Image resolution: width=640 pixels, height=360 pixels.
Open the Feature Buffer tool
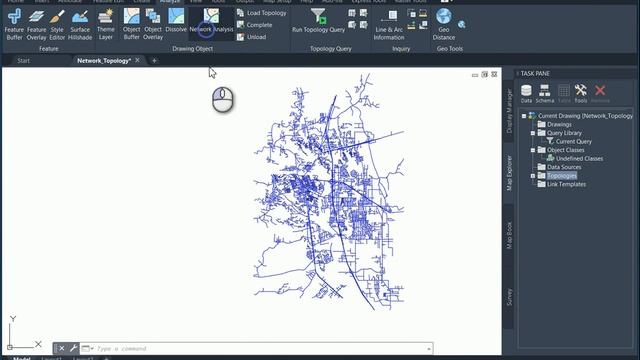coord(14,24)
